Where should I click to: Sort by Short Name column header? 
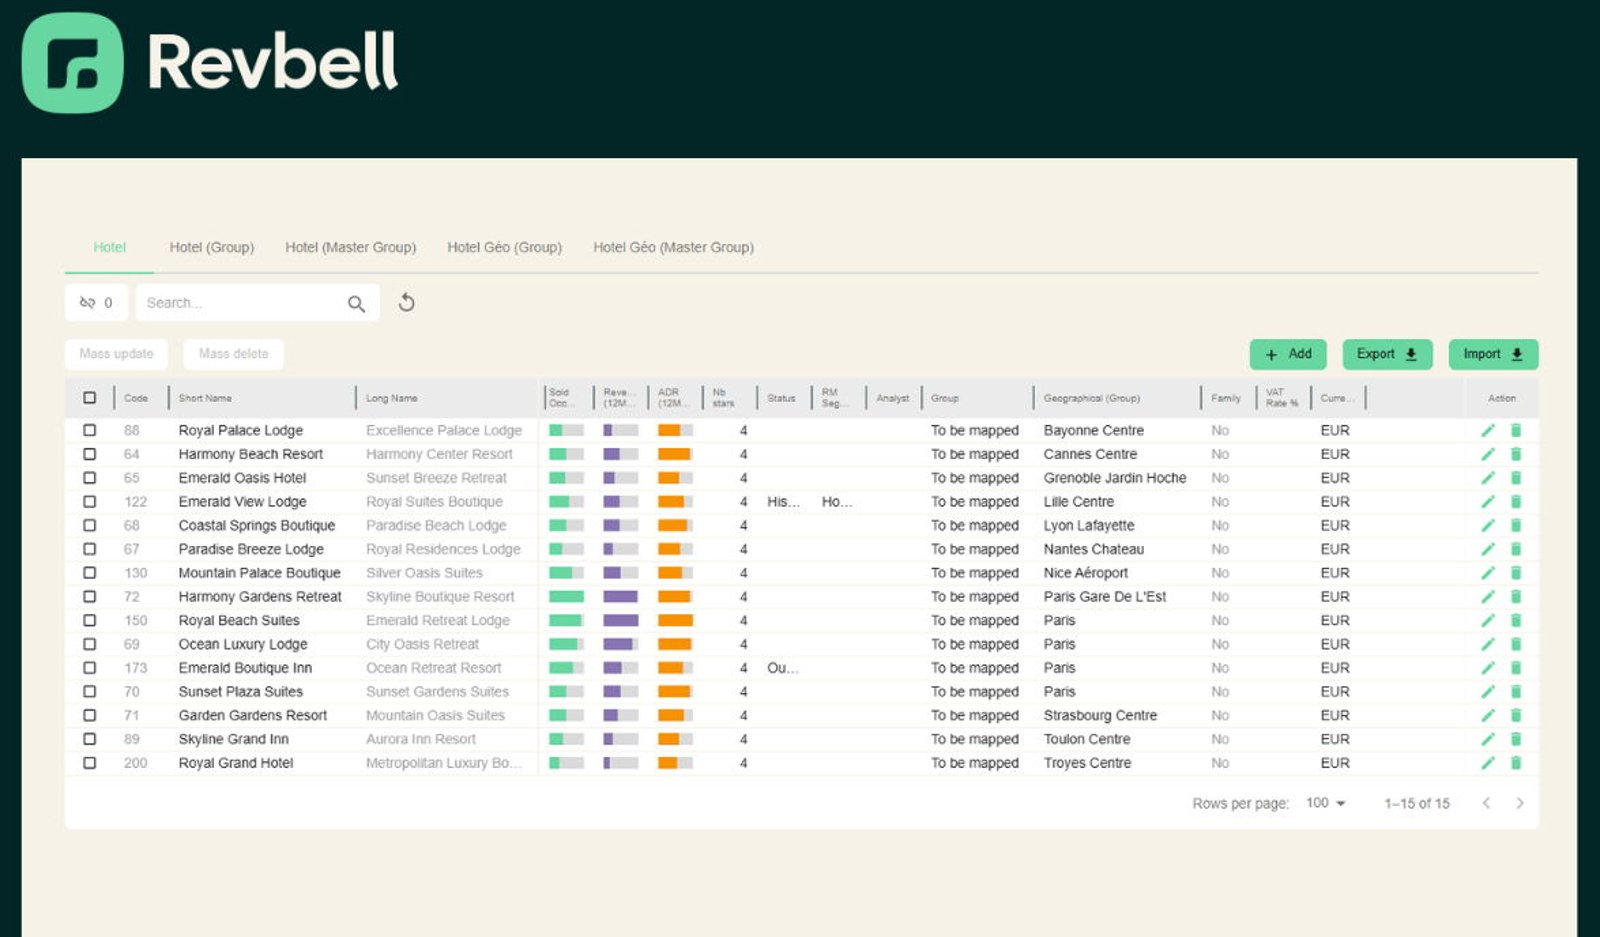[x=205, y=398]
